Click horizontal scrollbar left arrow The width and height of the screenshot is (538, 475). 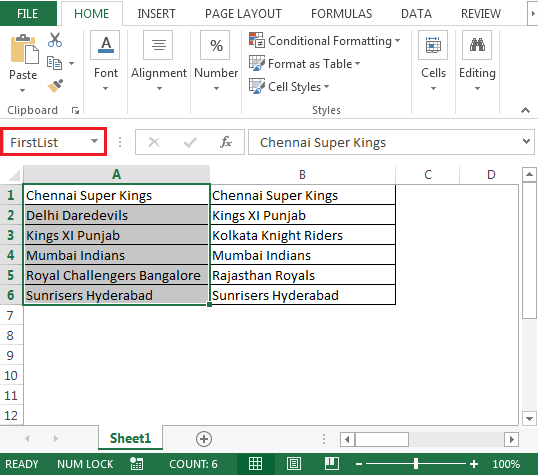(x=347, y=439)
